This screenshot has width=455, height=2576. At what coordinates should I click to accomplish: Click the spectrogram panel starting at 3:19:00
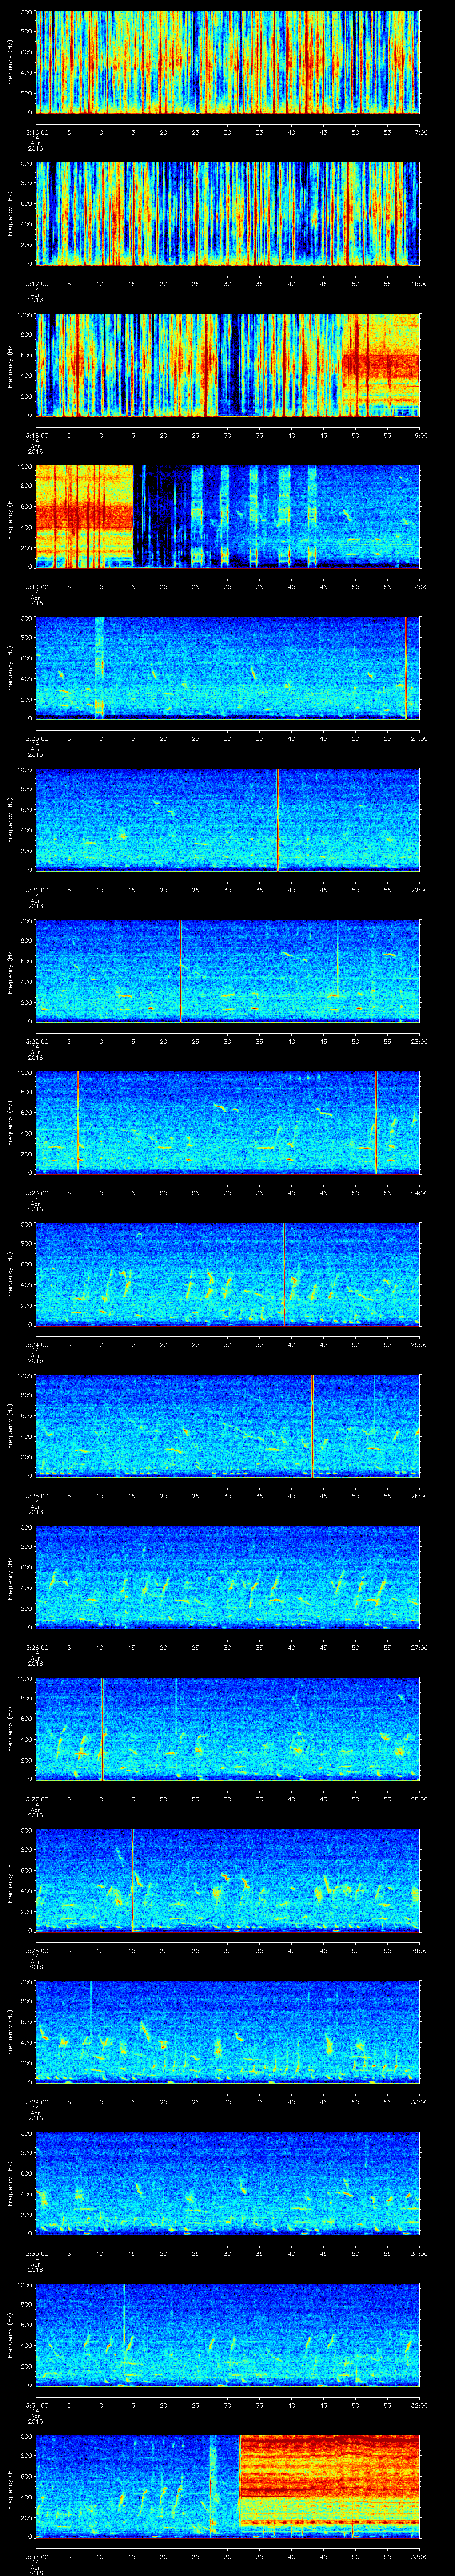point(228,517)
